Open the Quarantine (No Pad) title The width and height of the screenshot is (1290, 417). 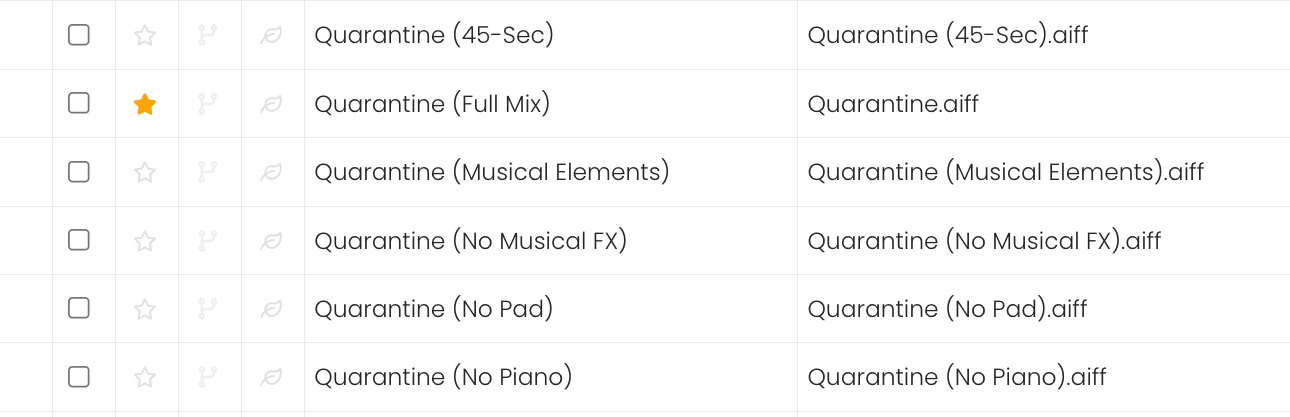[434, 309]
